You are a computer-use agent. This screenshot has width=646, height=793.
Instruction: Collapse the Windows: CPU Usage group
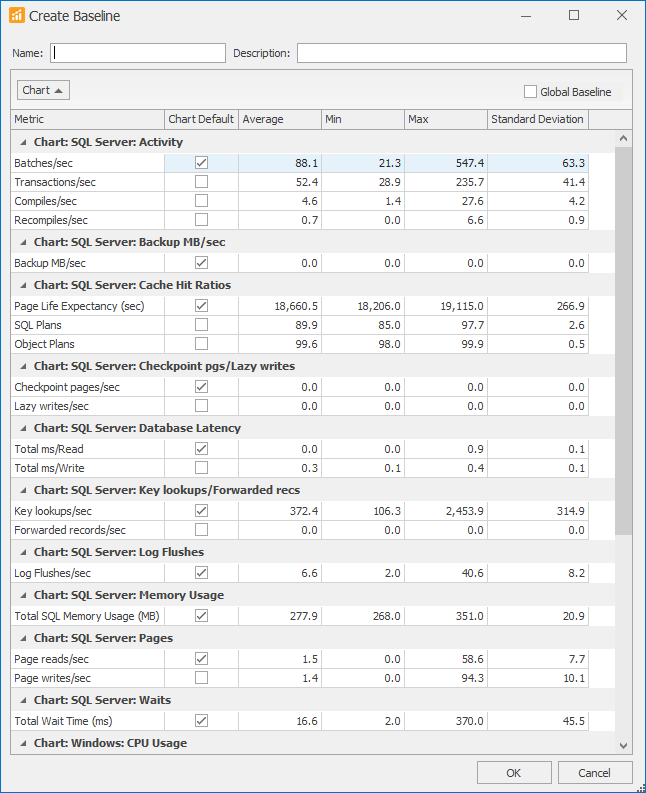click(23, 743)
